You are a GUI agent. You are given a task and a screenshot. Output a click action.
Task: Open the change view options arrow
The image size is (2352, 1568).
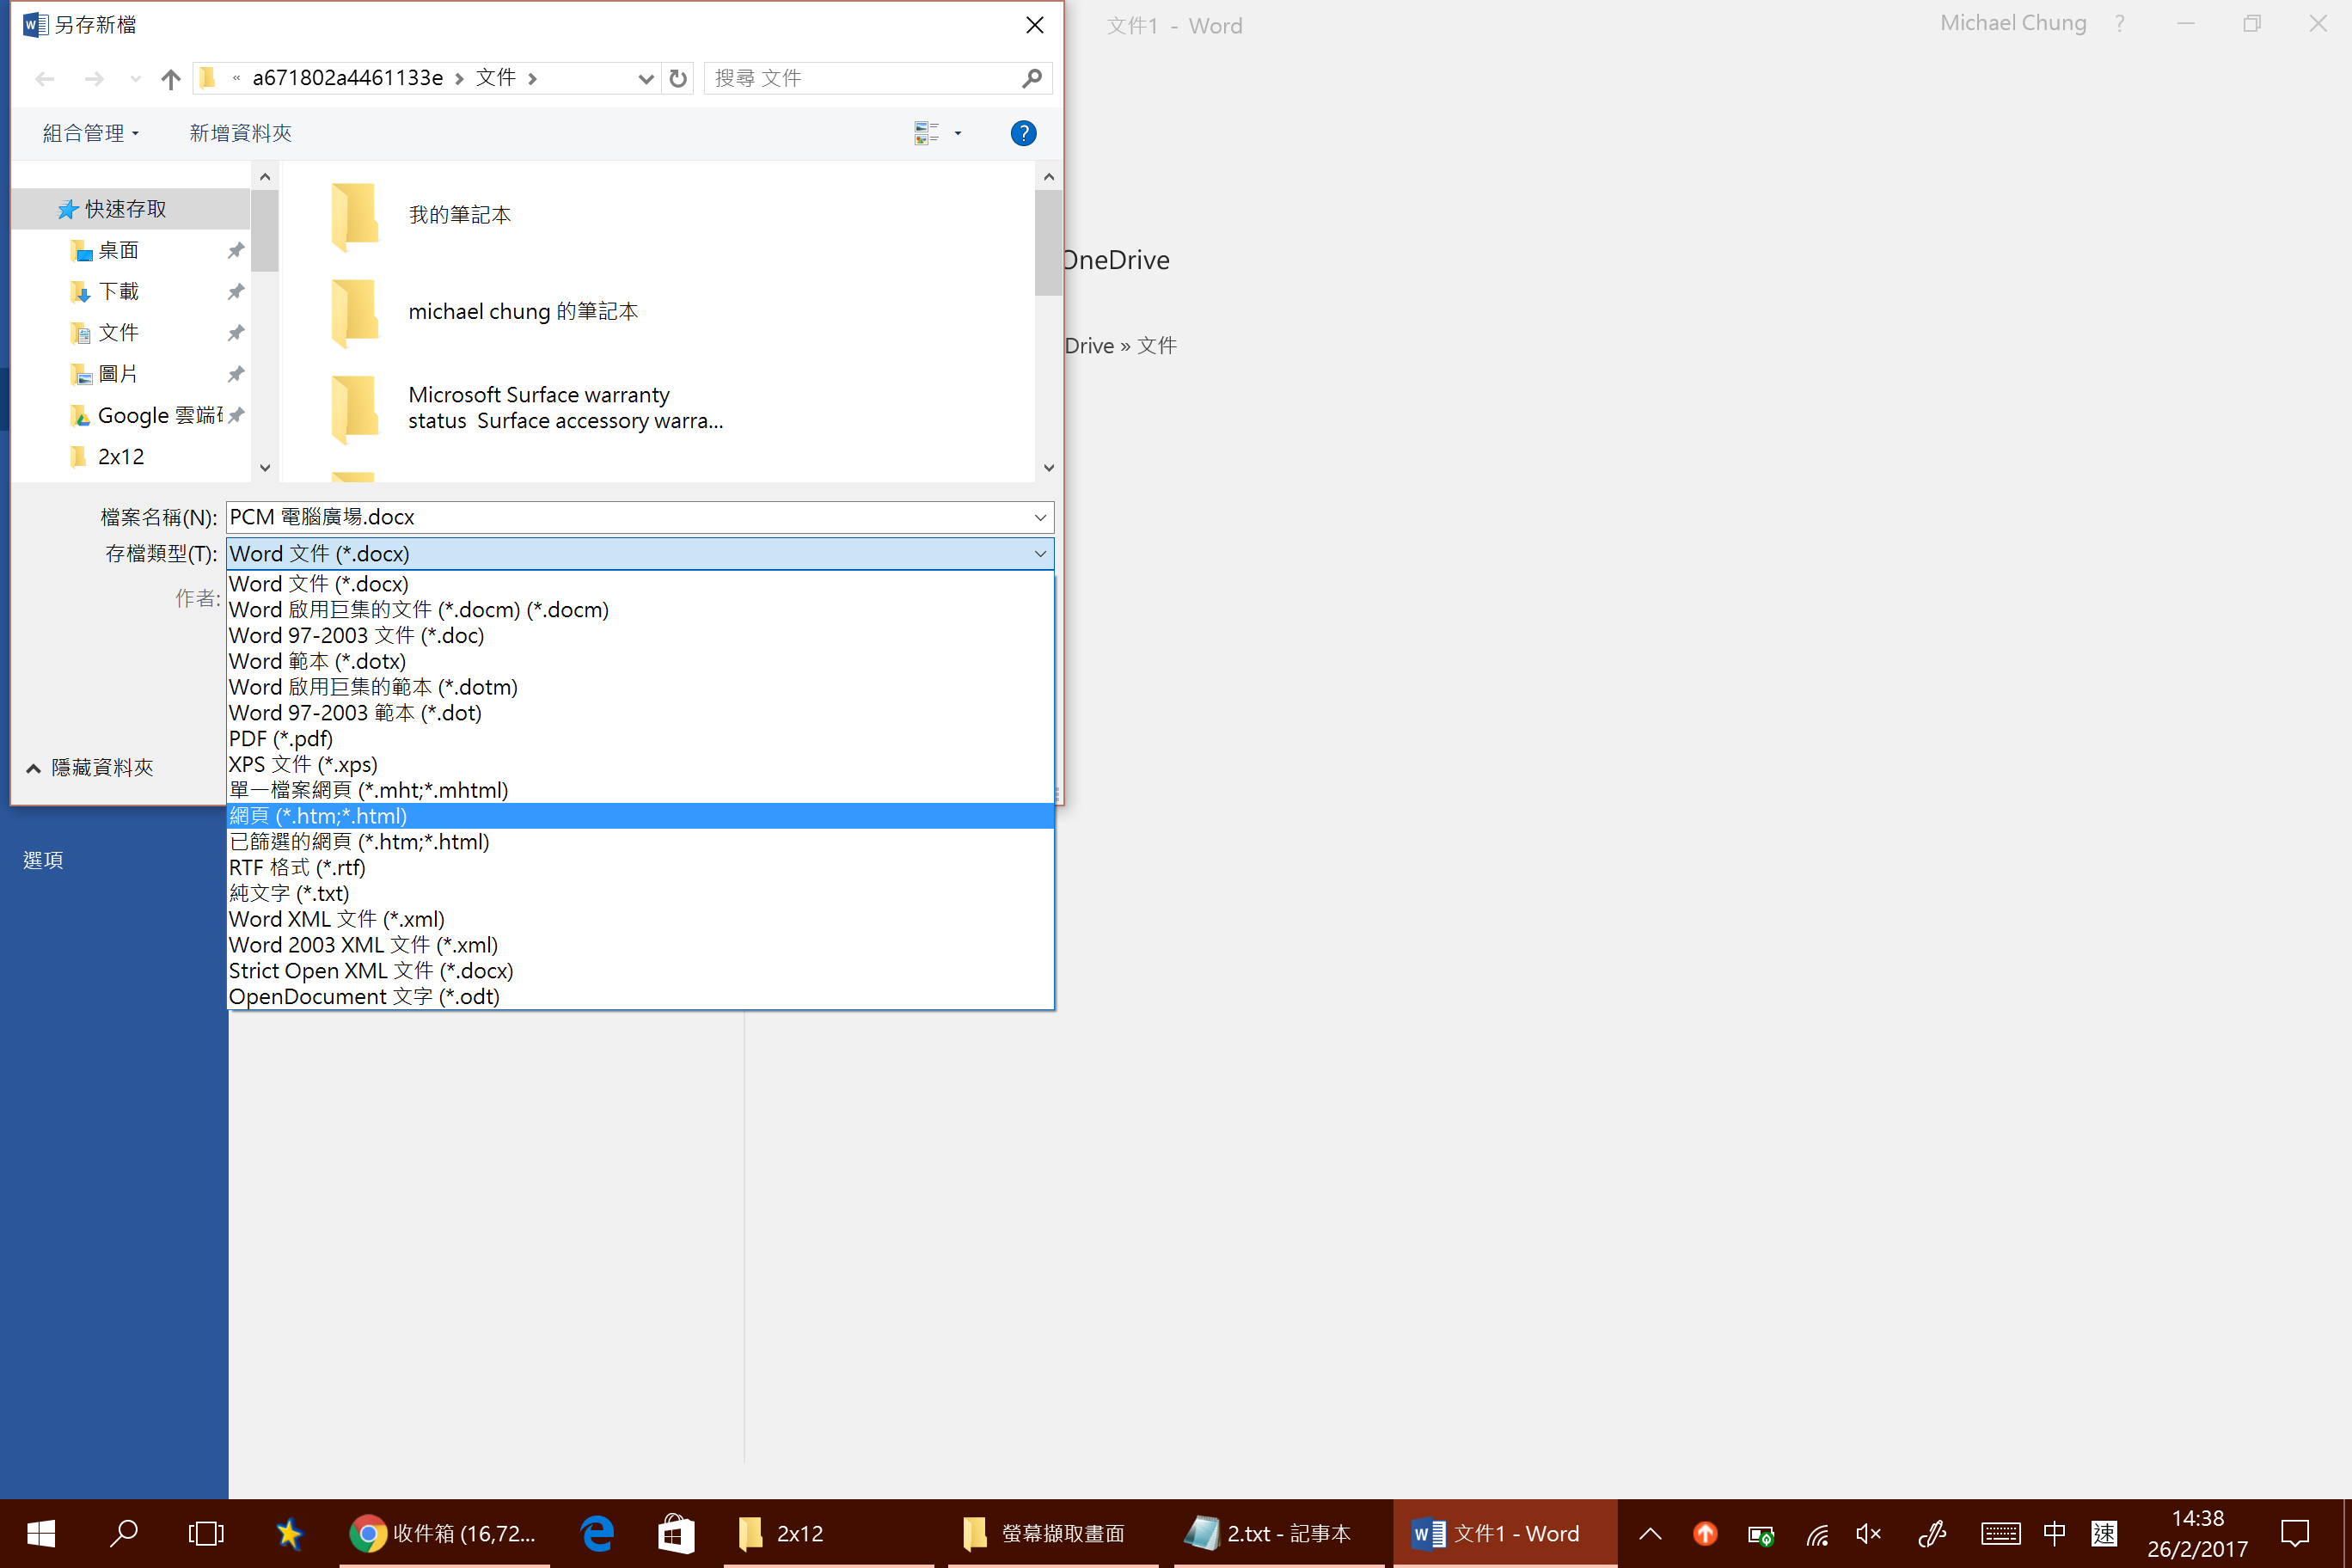pyautogui.click(x=957, y=133)
